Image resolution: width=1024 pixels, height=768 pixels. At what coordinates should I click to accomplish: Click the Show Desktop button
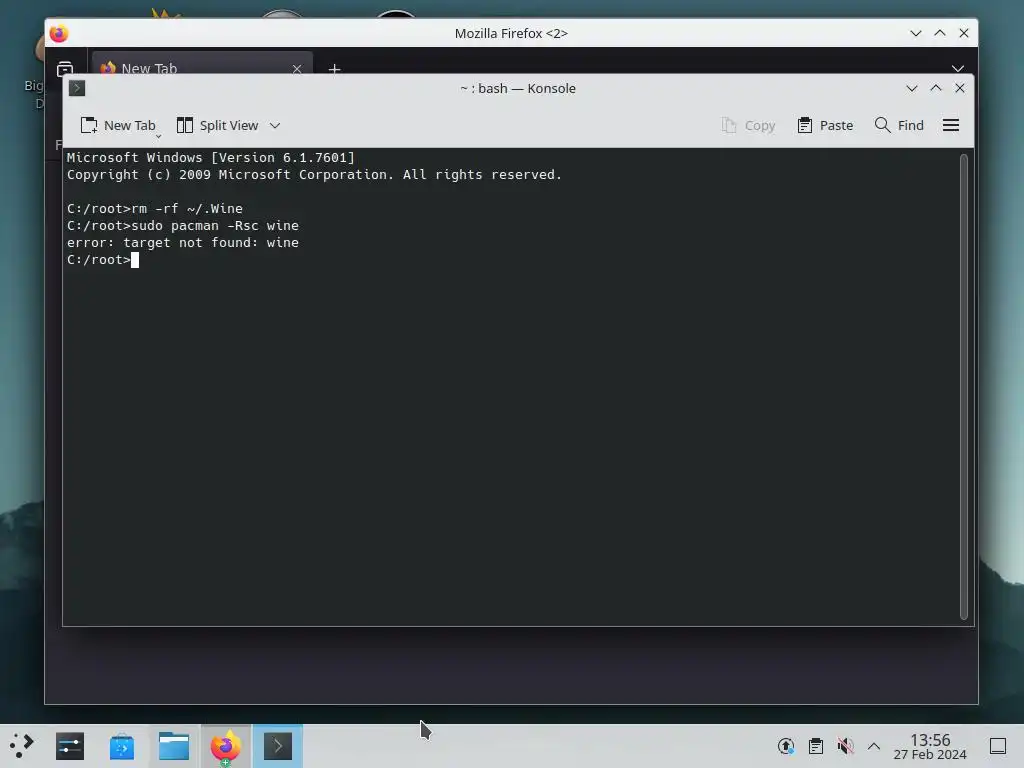pos(998,746)
